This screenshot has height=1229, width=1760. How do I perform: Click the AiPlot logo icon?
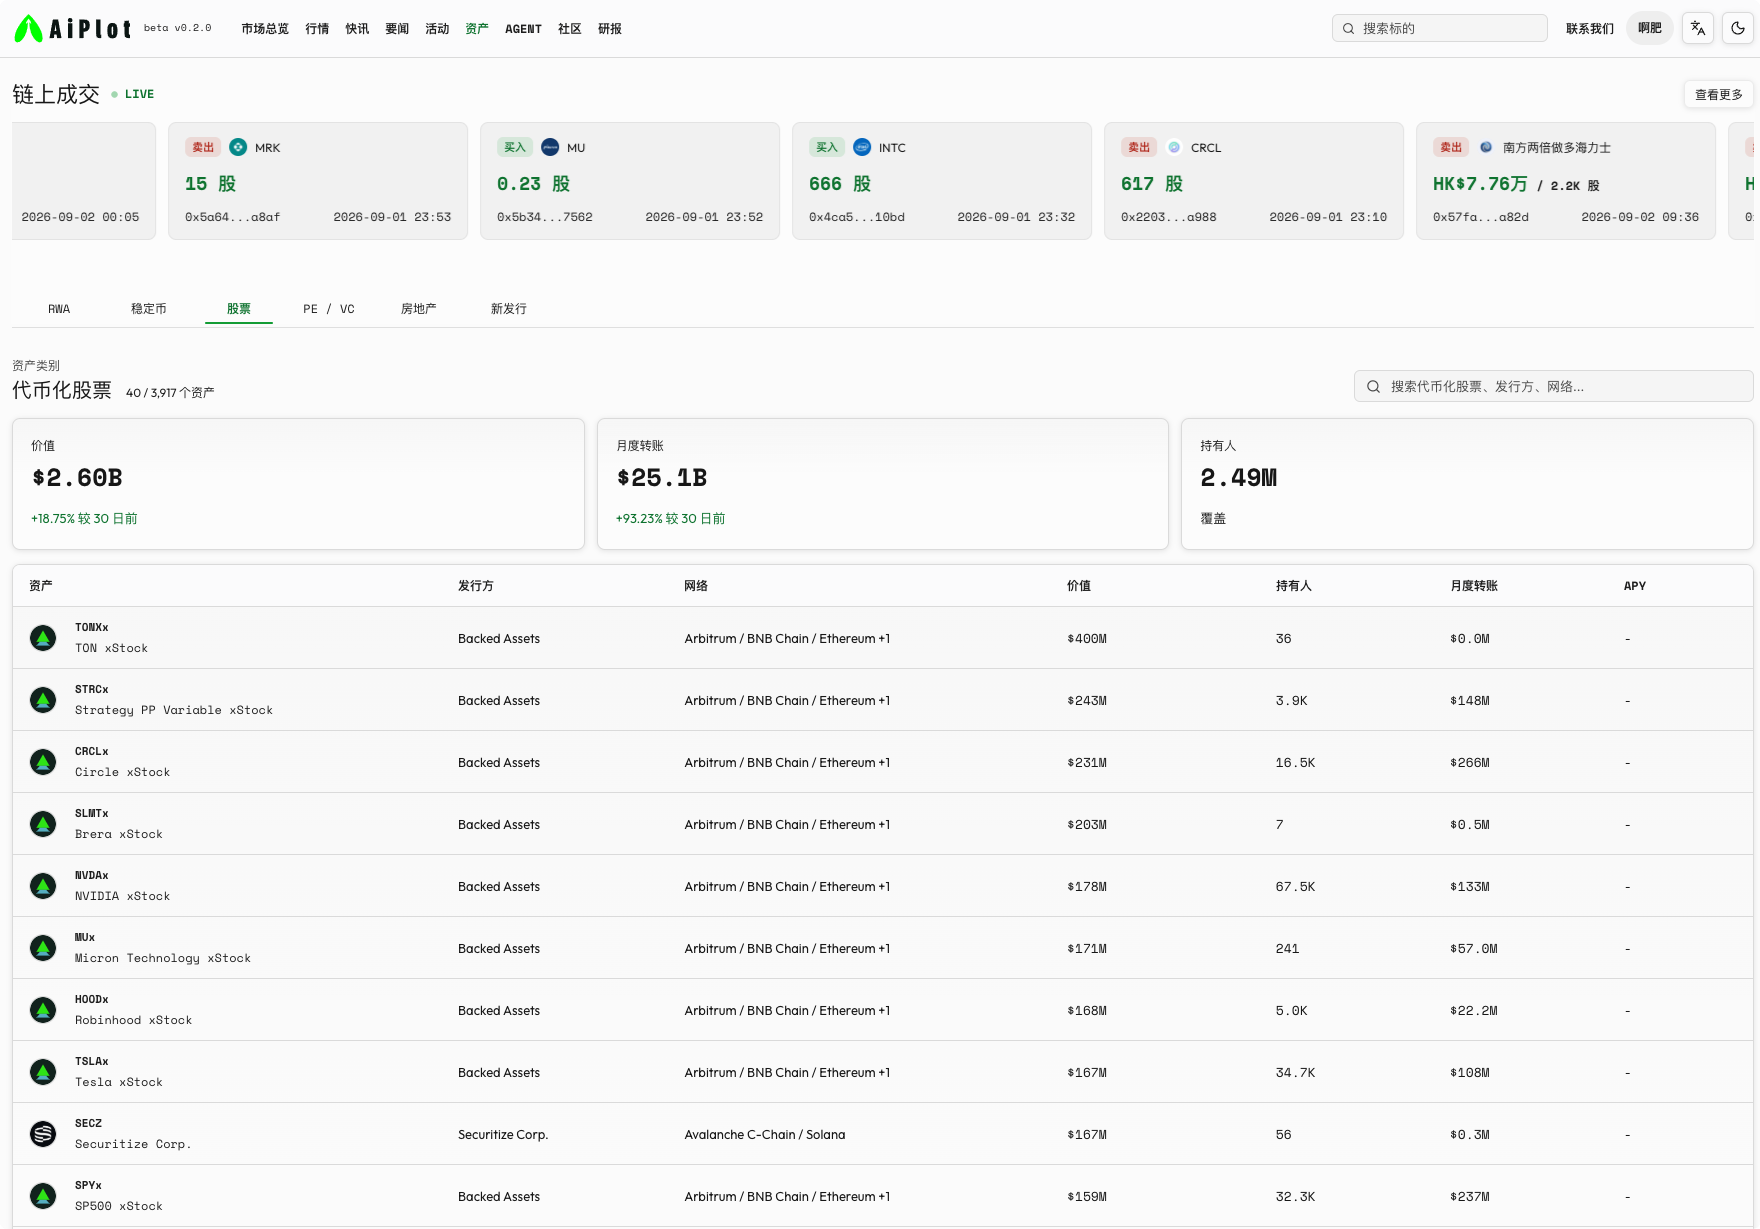click(28, 28)
